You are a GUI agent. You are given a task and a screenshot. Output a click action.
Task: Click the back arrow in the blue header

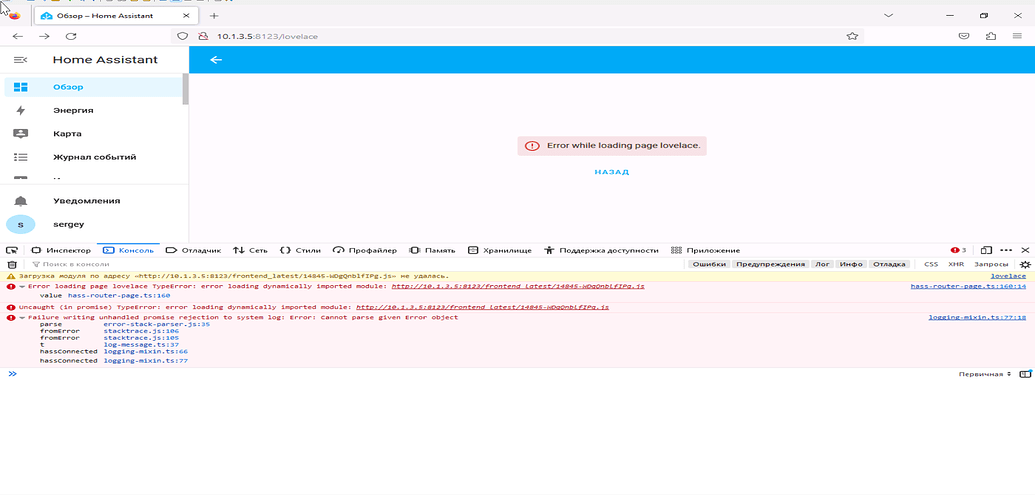[216, 60]
